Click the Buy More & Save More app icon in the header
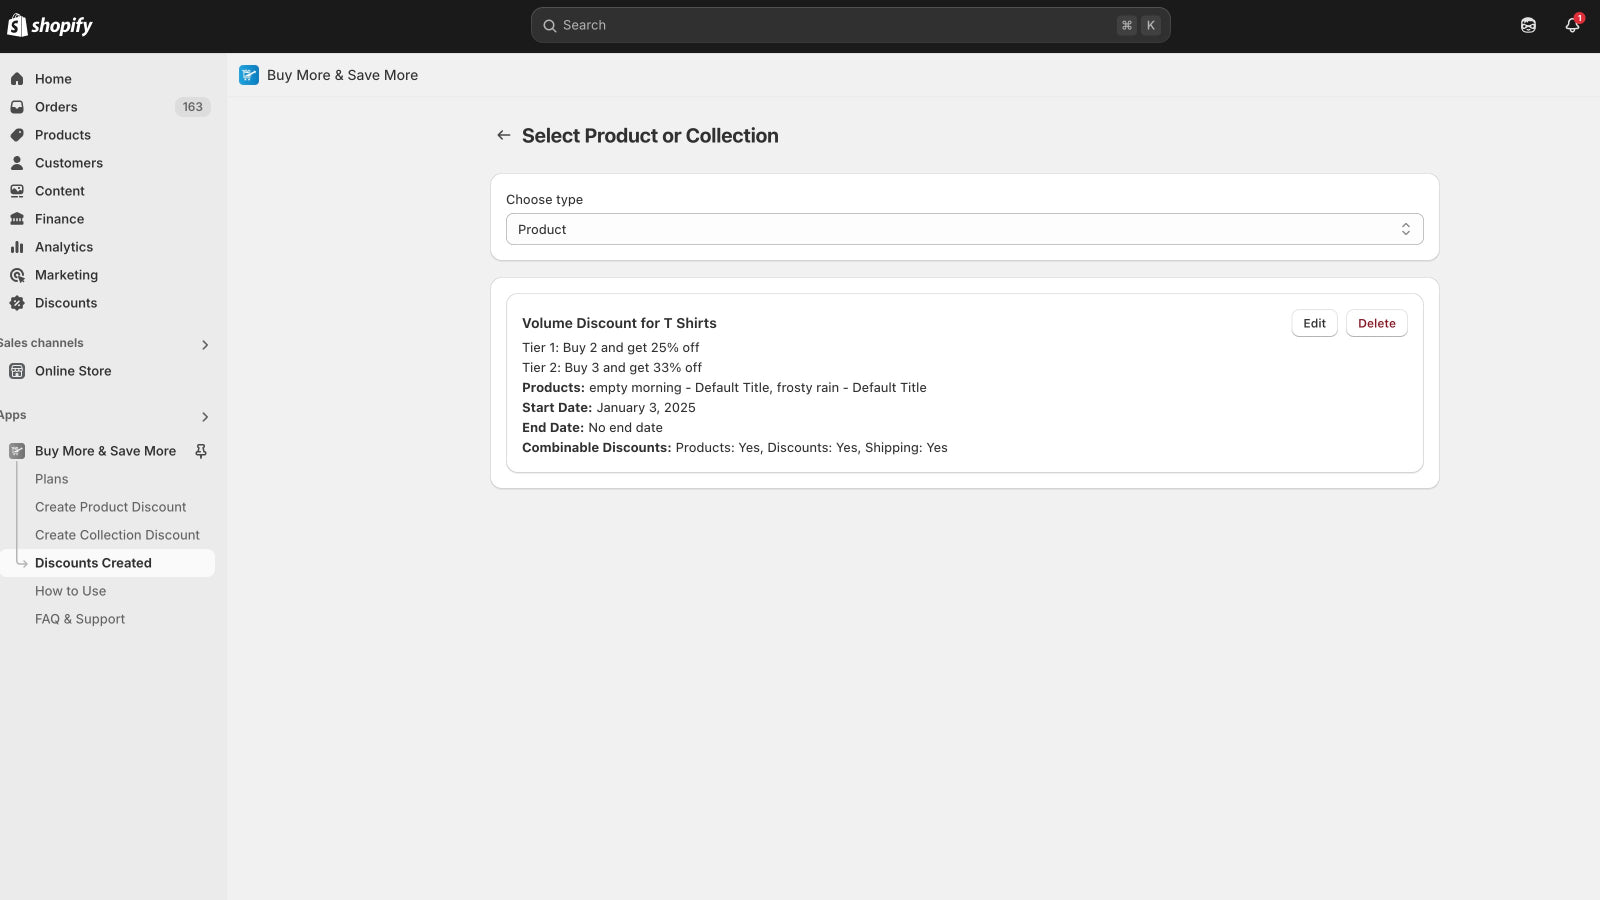The height and width of the screenshot is (900, 1600). point(249,75)
